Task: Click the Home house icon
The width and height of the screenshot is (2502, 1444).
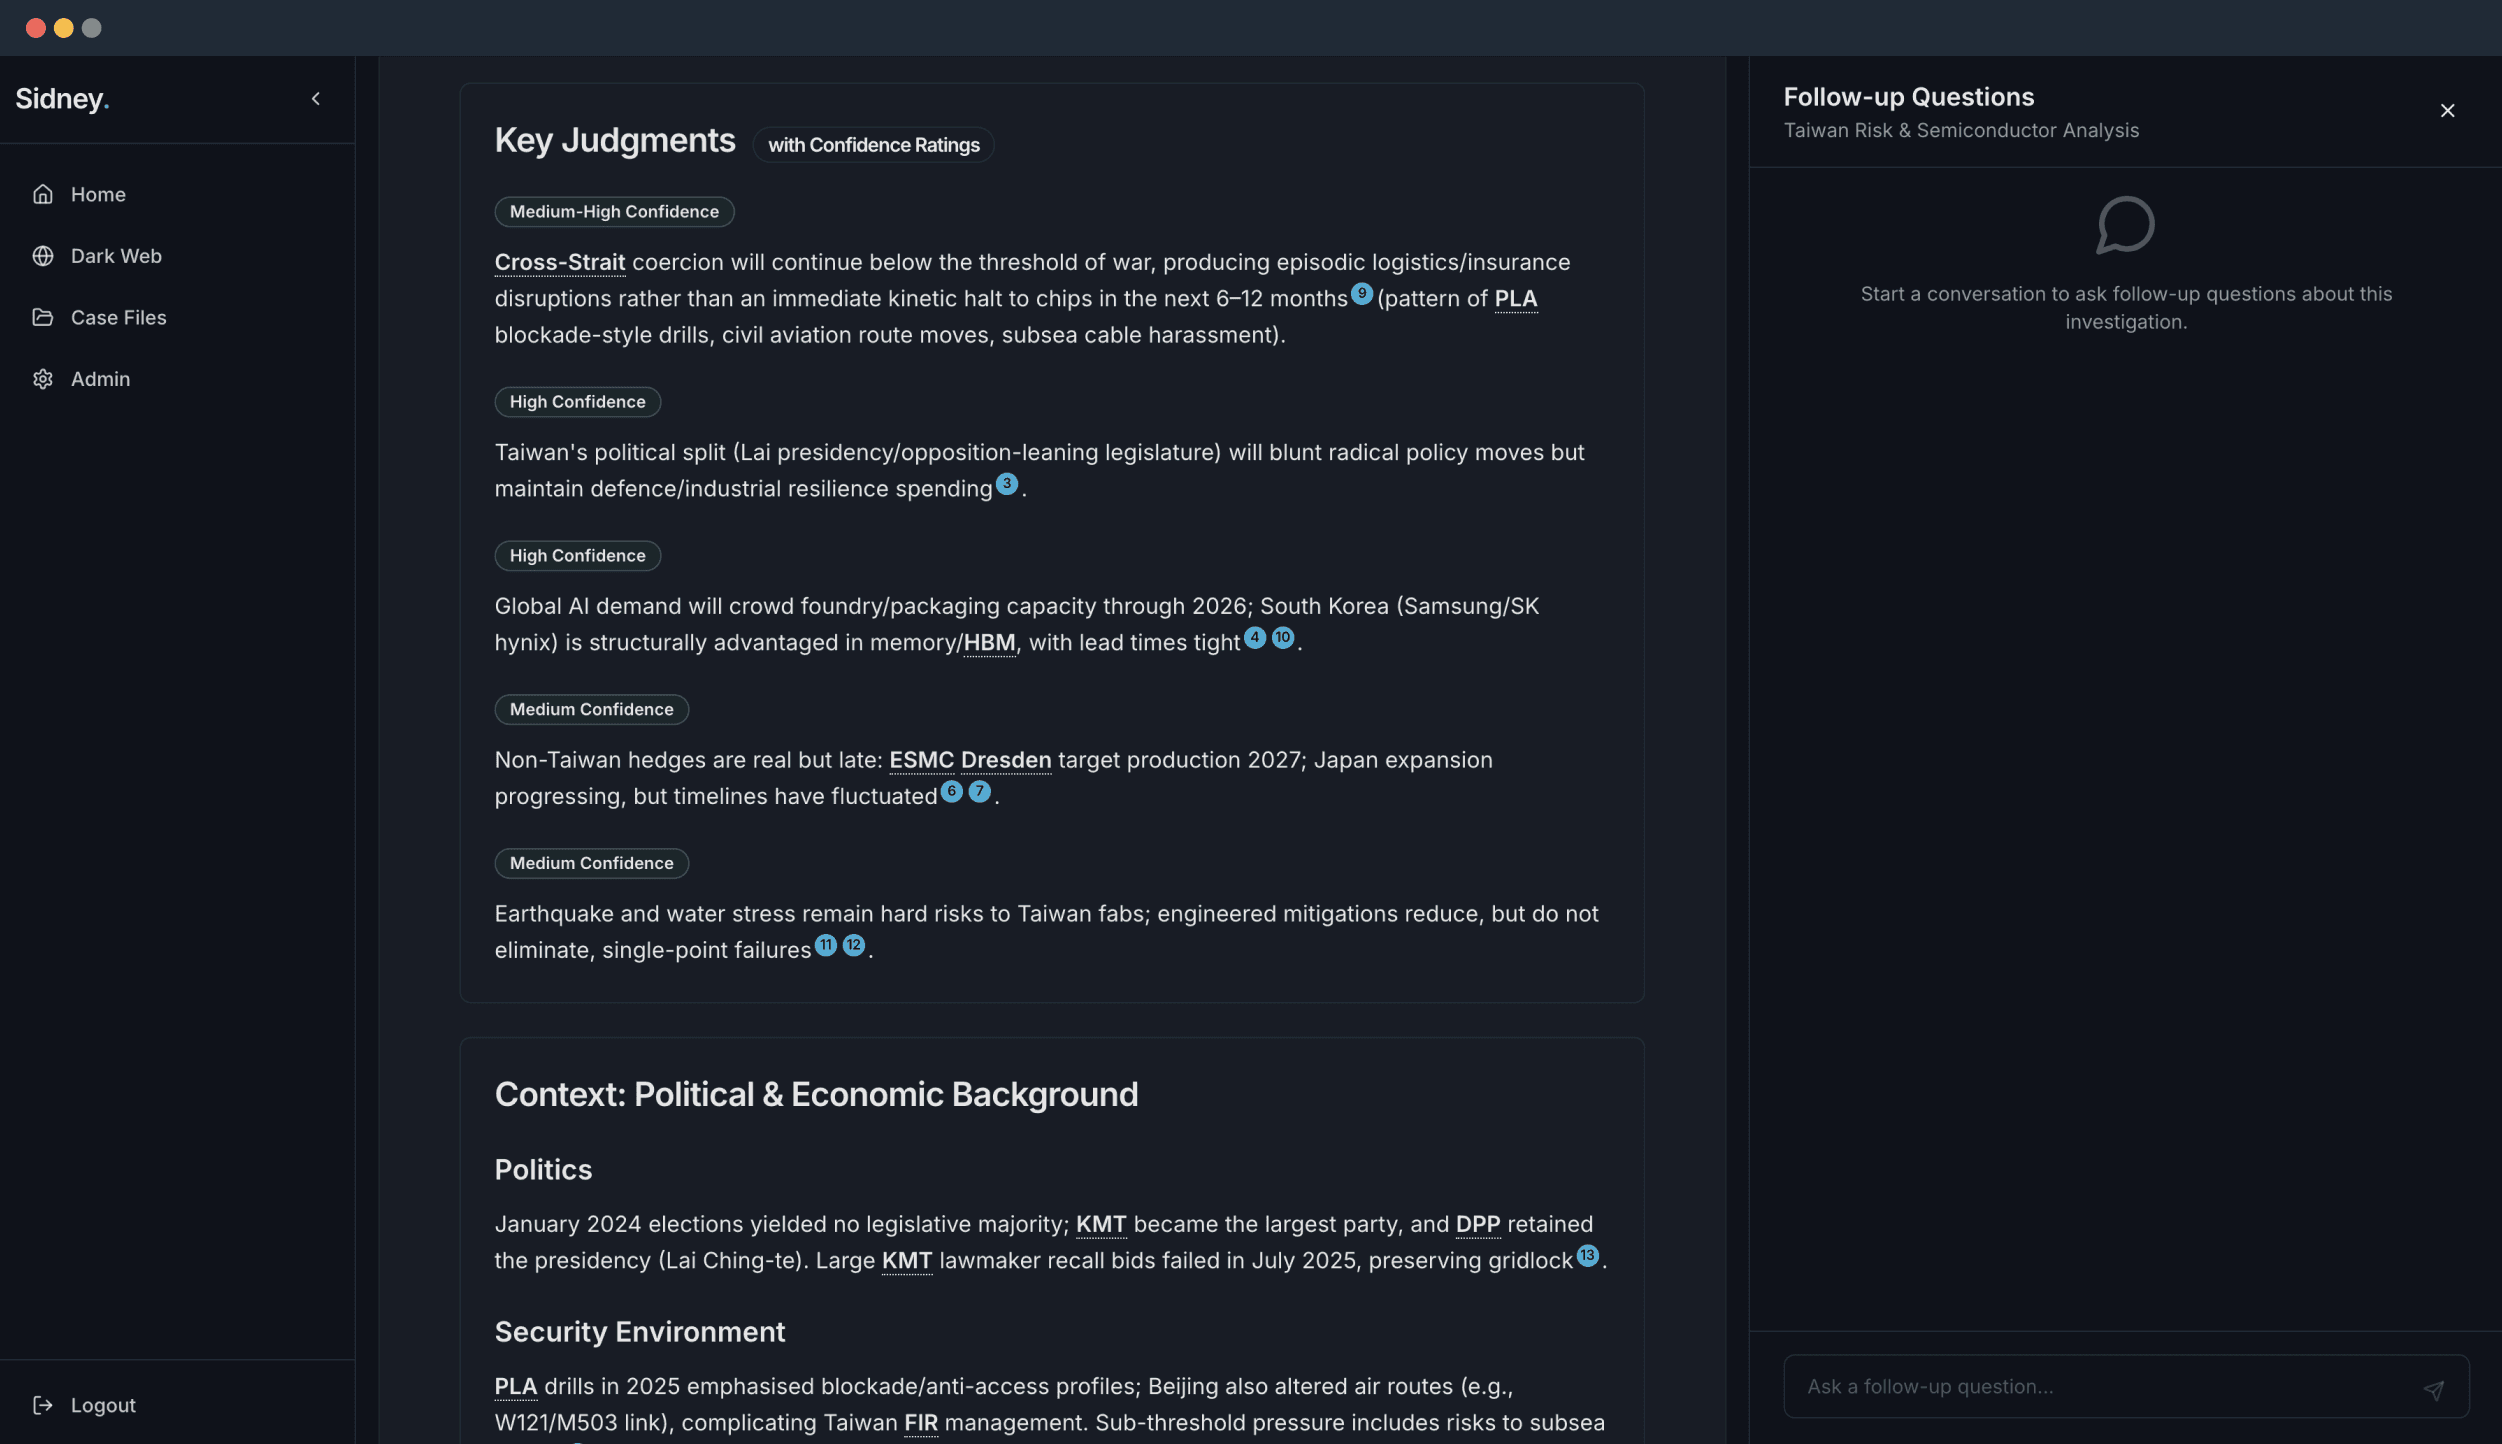Action: coord(42,194)
